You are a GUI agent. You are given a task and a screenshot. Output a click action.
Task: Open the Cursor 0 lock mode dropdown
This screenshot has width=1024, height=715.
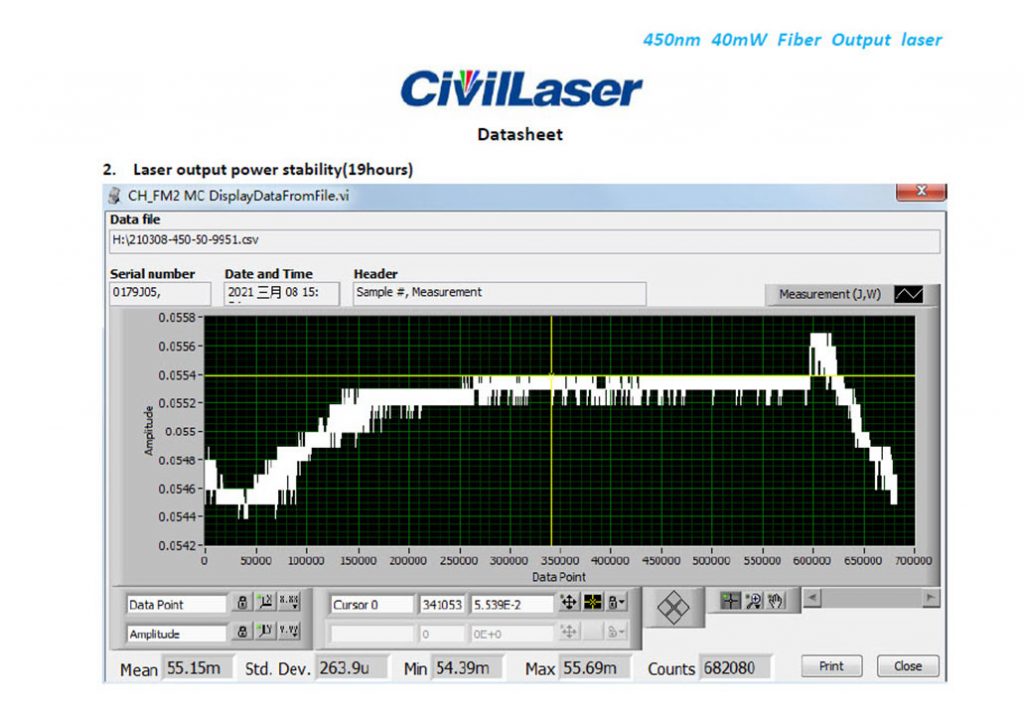pyautogui.click(x=616, y=603)
